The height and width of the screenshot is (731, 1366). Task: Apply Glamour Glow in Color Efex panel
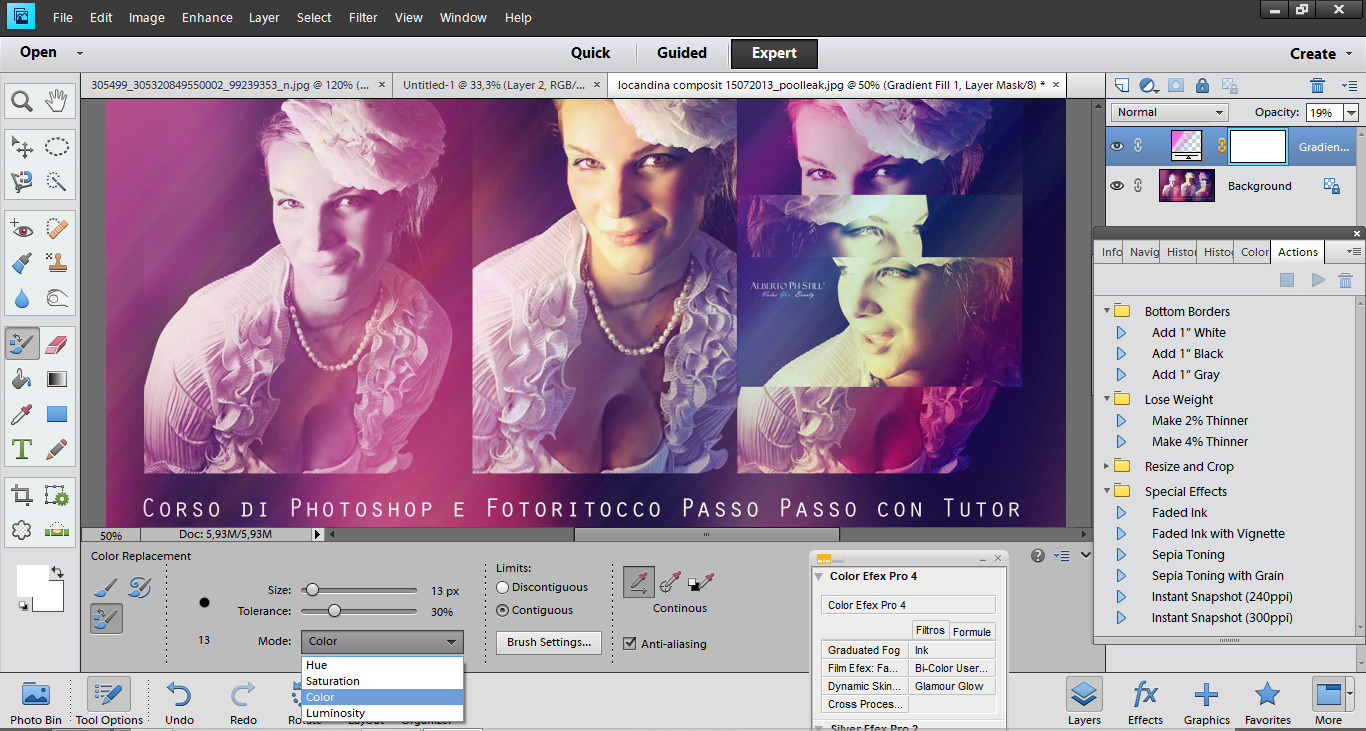click(x=952, y=686)
